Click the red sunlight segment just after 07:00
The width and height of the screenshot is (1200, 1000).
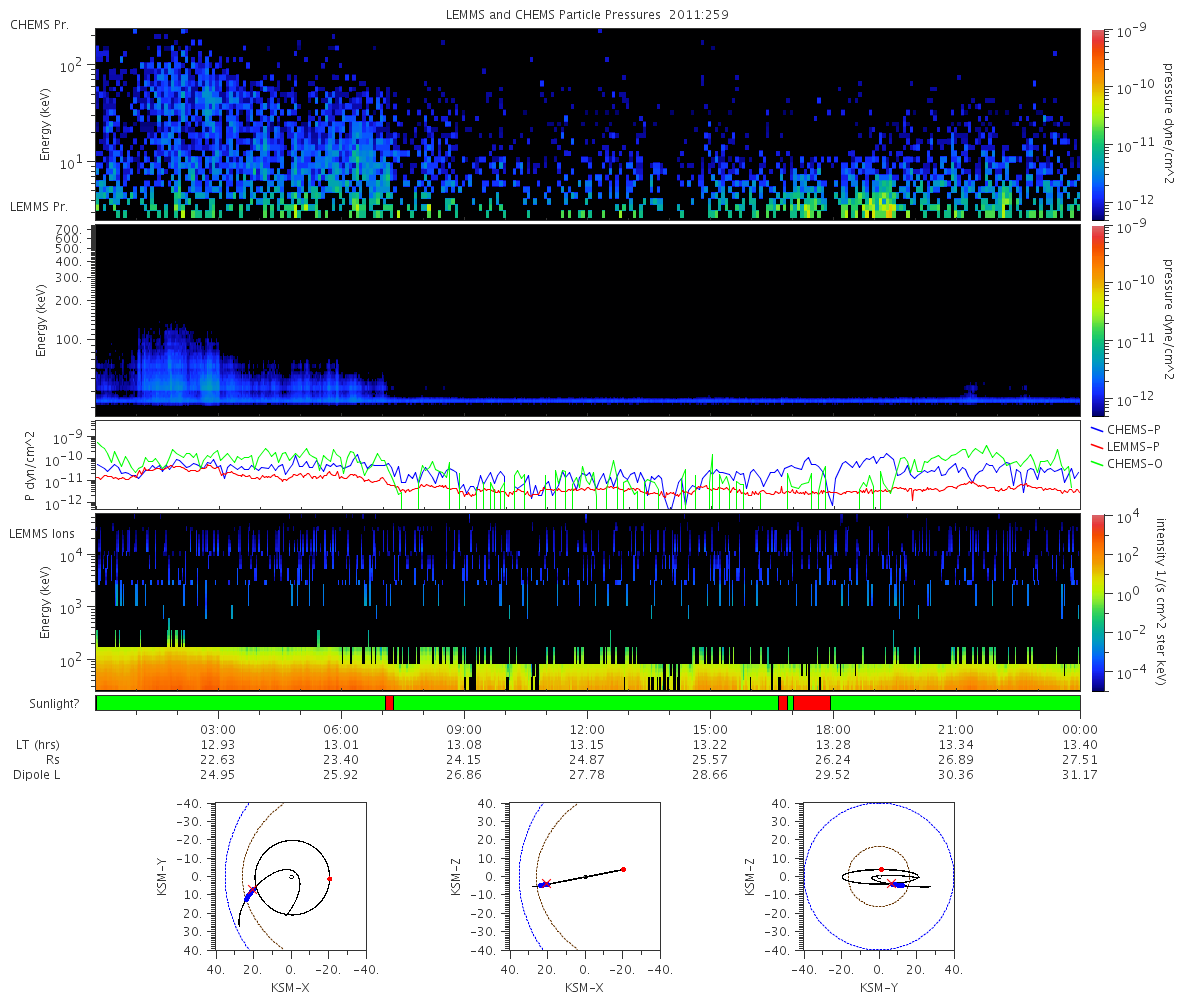(389, 703)
